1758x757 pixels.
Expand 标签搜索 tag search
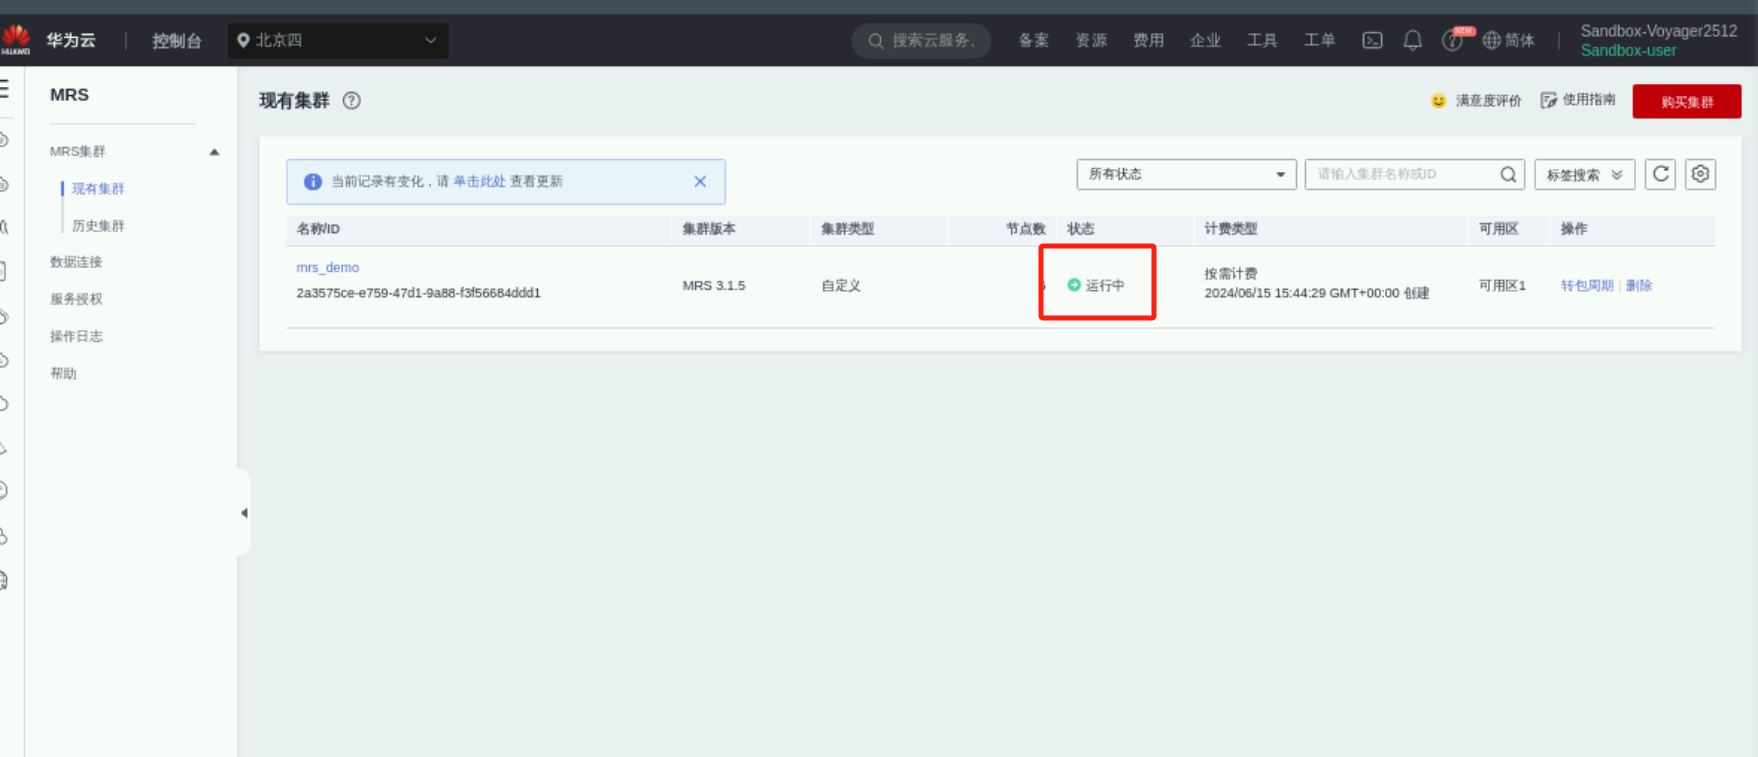[x=1584, y=175]
